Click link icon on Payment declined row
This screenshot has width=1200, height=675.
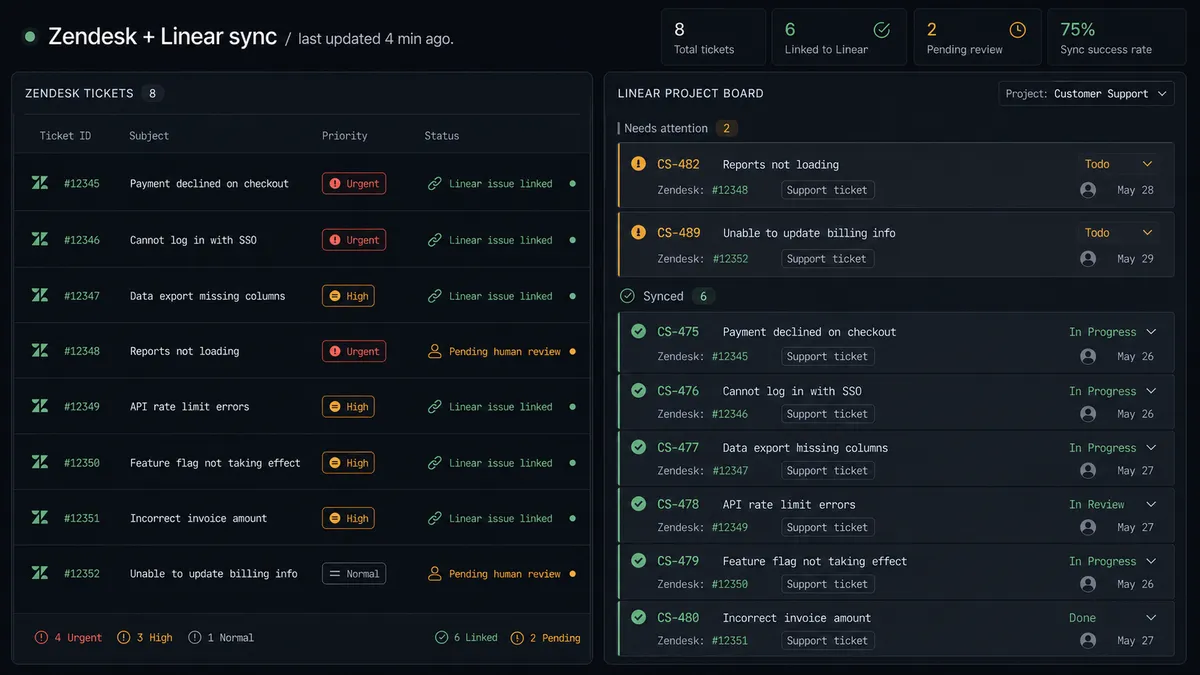point(434,184)
